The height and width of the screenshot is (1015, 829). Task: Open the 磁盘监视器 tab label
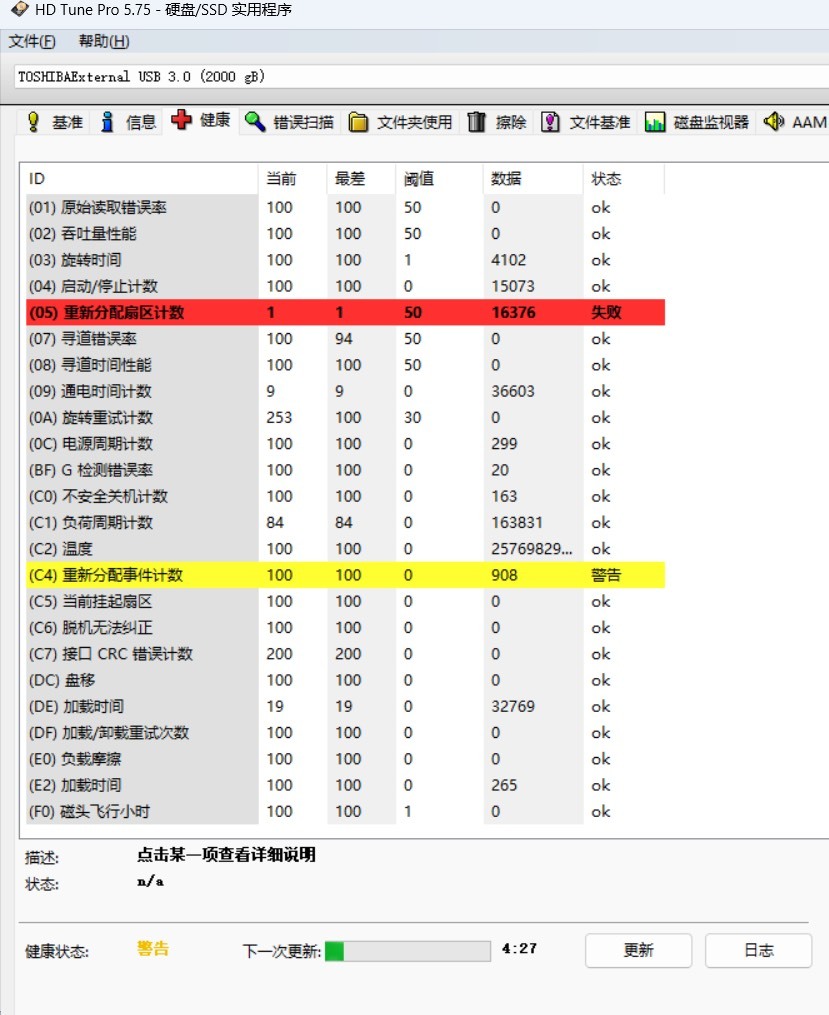pos(711,122)
